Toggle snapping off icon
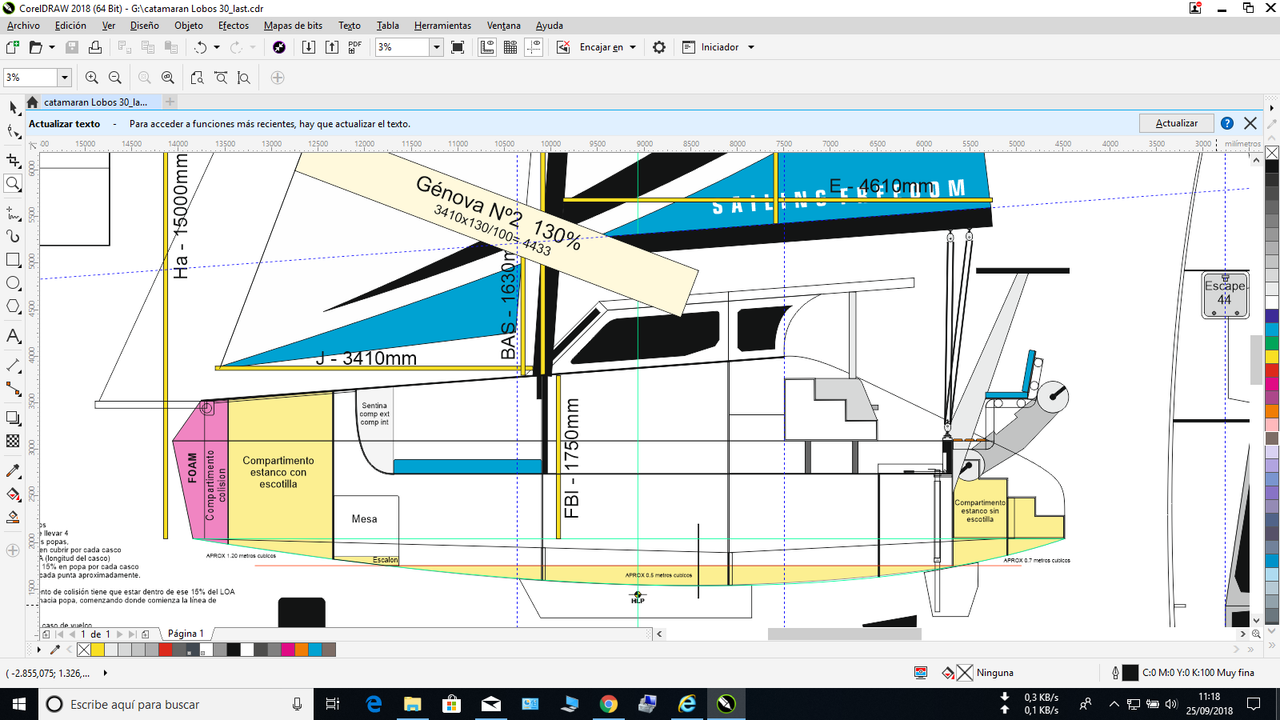 coord(563,47)
